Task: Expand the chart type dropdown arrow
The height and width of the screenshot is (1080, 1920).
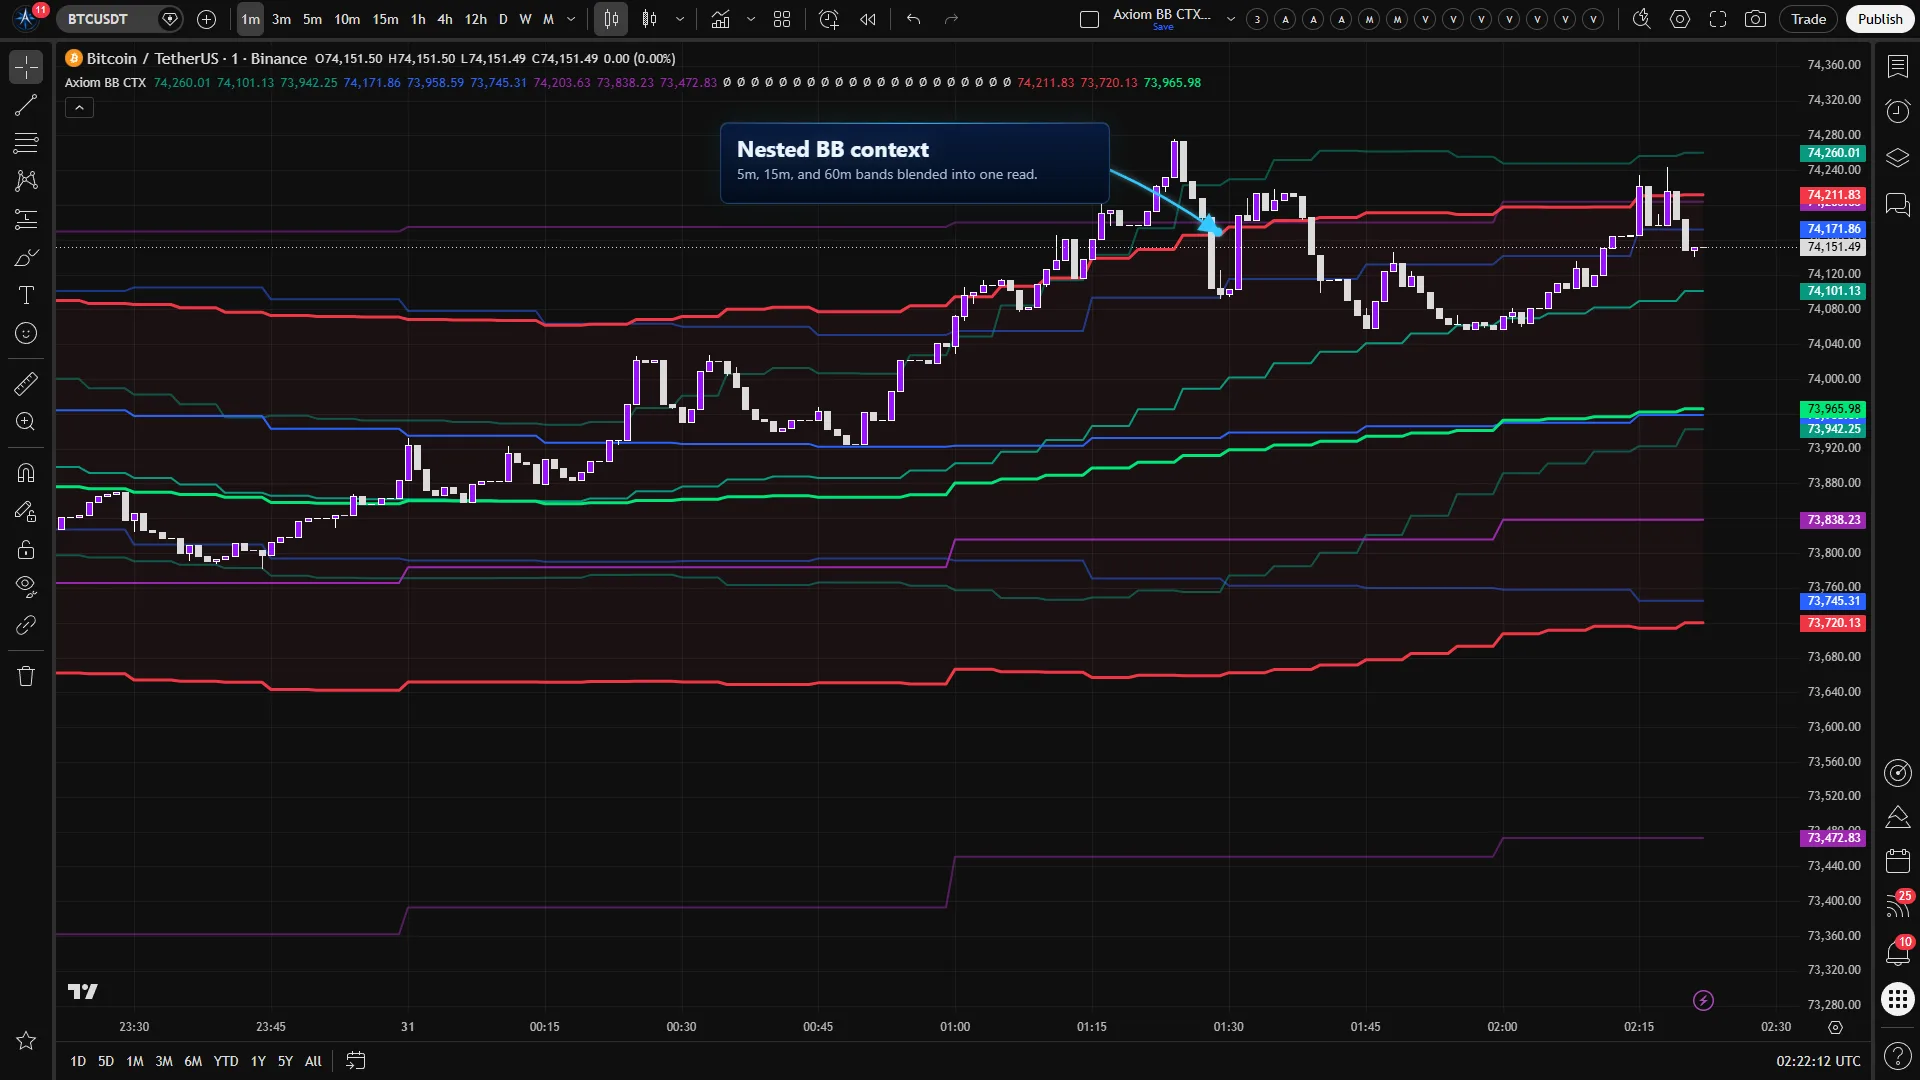Action: click(x=680, y=19)
